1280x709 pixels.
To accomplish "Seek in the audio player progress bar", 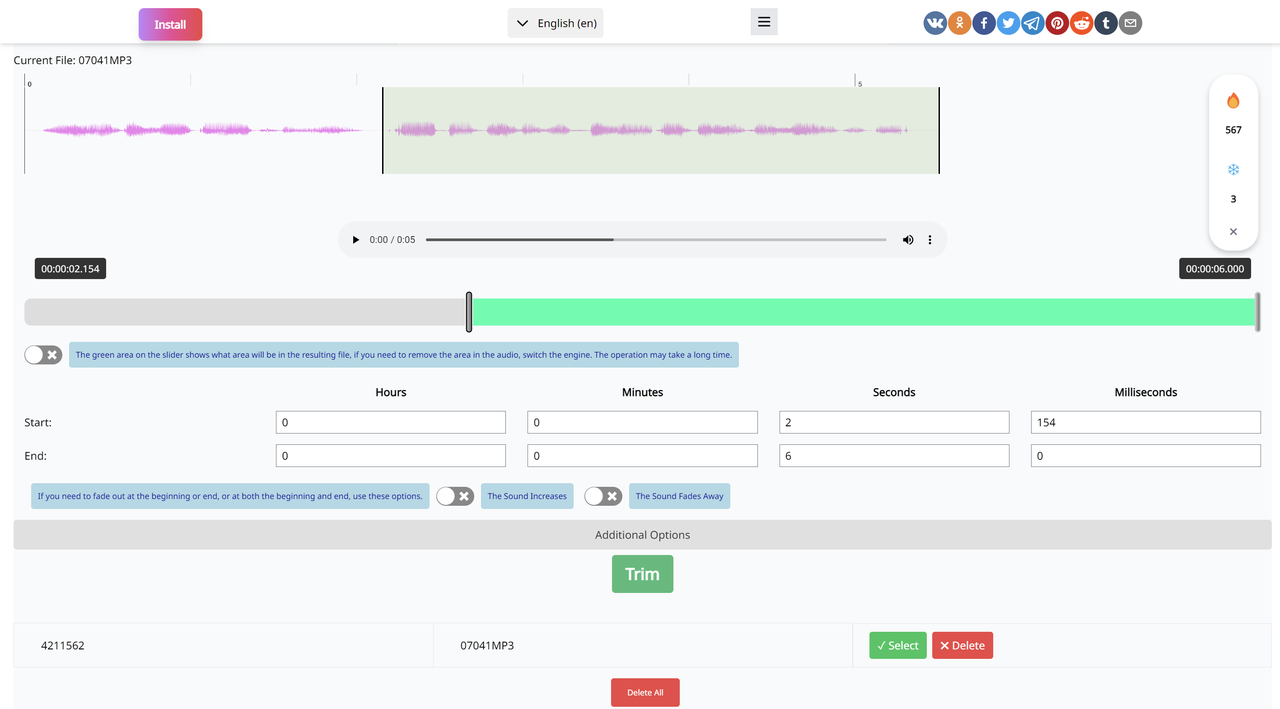I will [x=656, y=240].
